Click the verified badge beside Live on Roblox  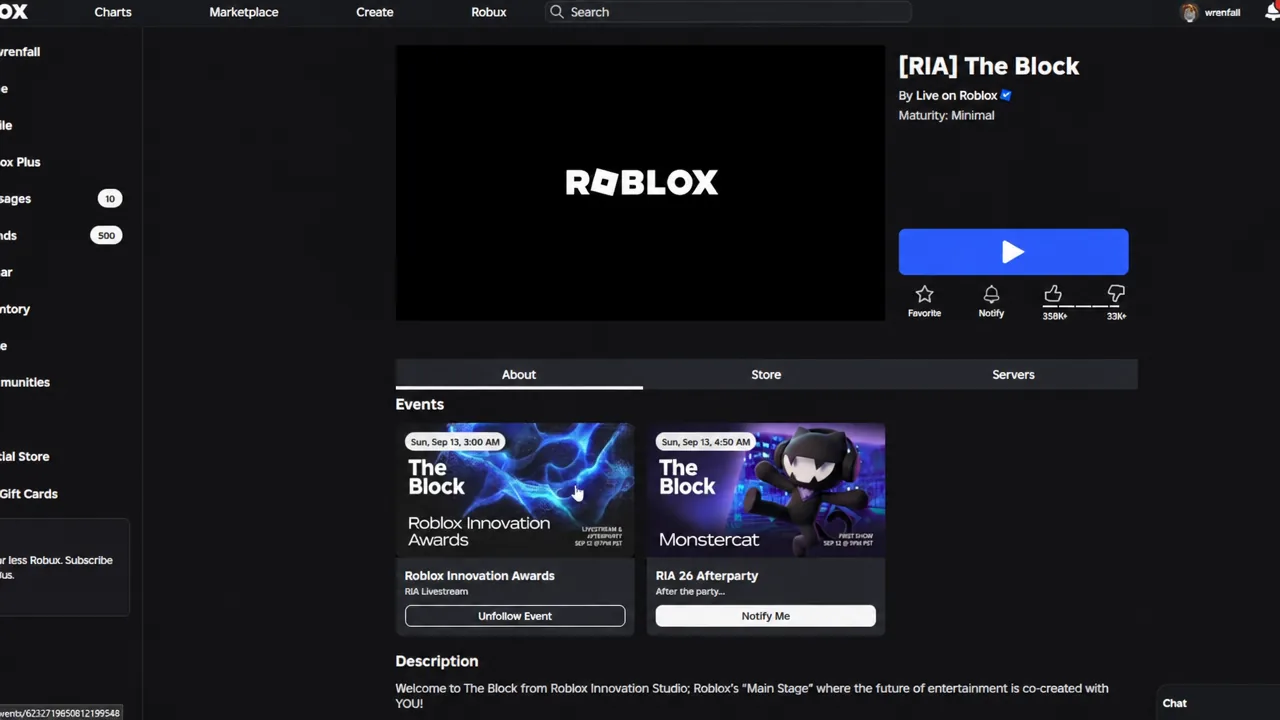[x=1006, y=95]
